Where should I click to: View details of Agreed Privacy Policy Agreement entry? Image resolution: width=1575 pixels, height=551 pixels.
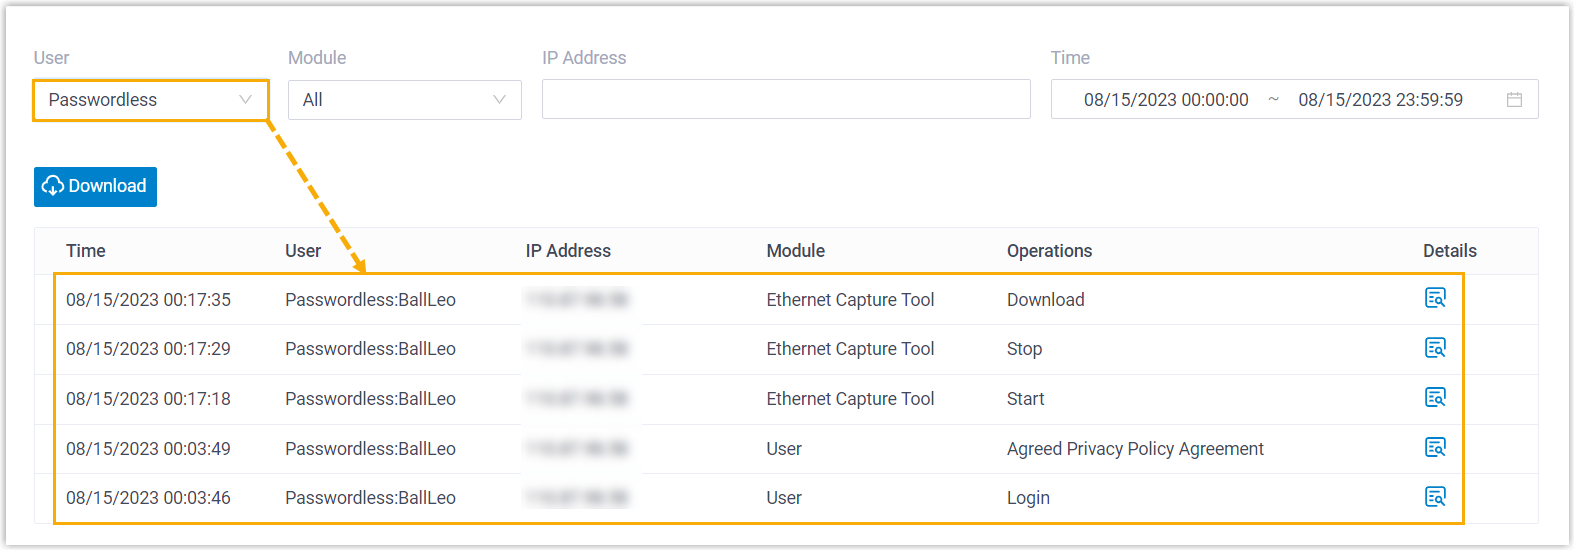click(1435, 448)
